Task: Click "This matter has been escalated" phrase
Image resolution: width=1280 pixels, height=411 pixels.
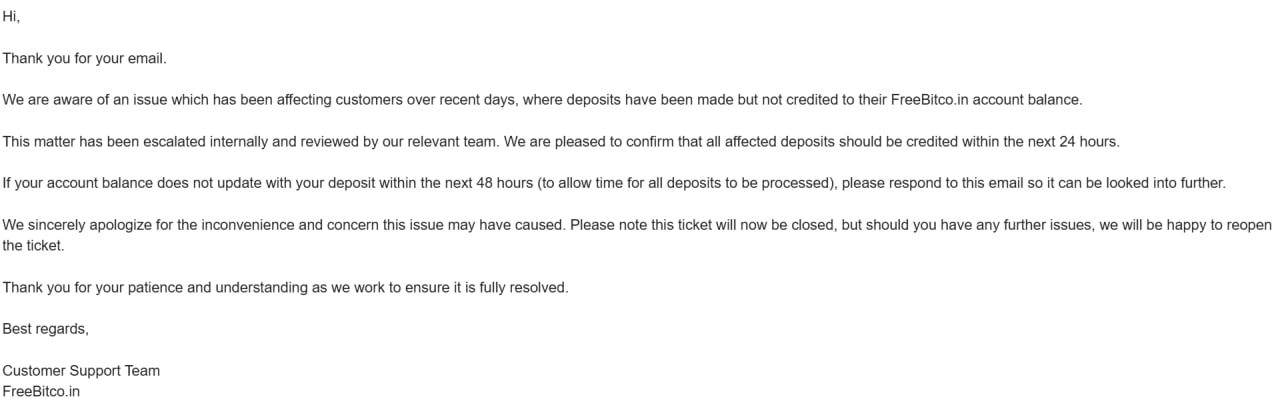Action: pos(102,142)
